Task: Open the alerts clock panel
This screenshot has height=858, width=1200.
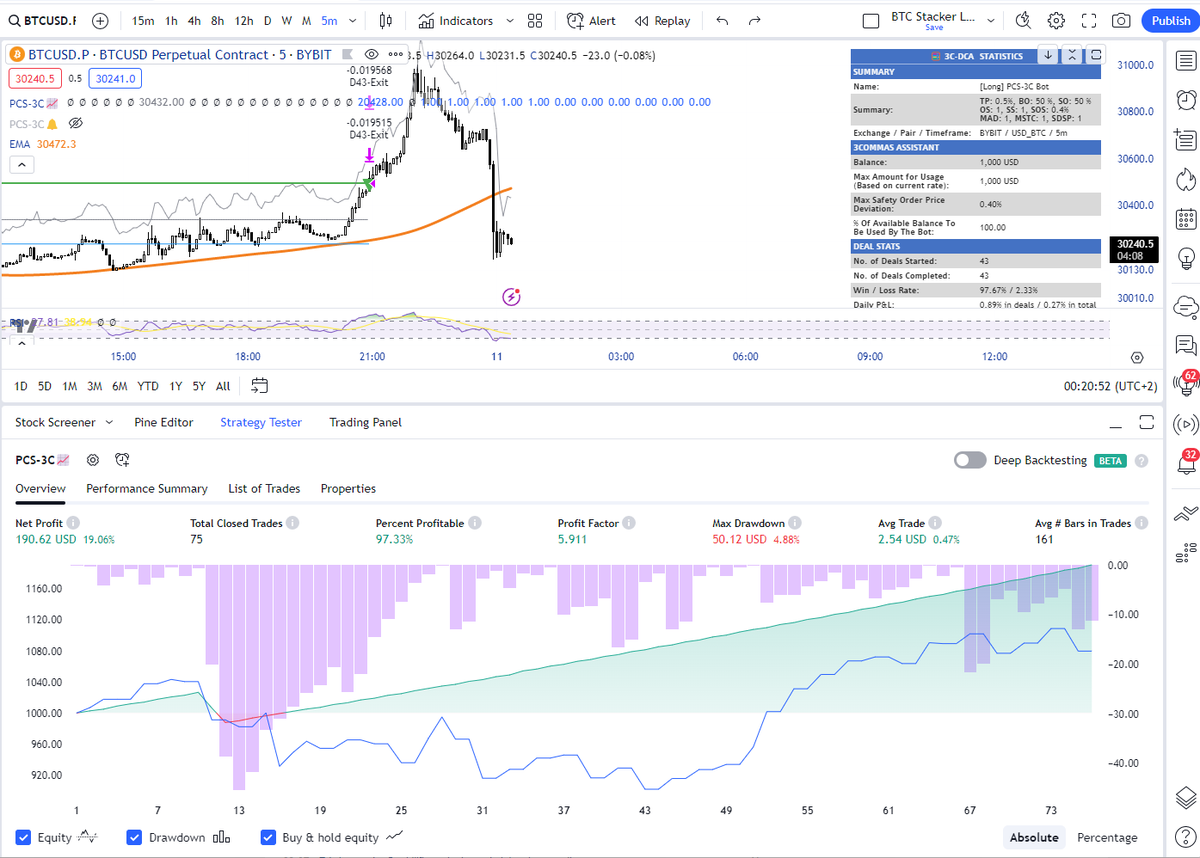Action: [1186, 100]
